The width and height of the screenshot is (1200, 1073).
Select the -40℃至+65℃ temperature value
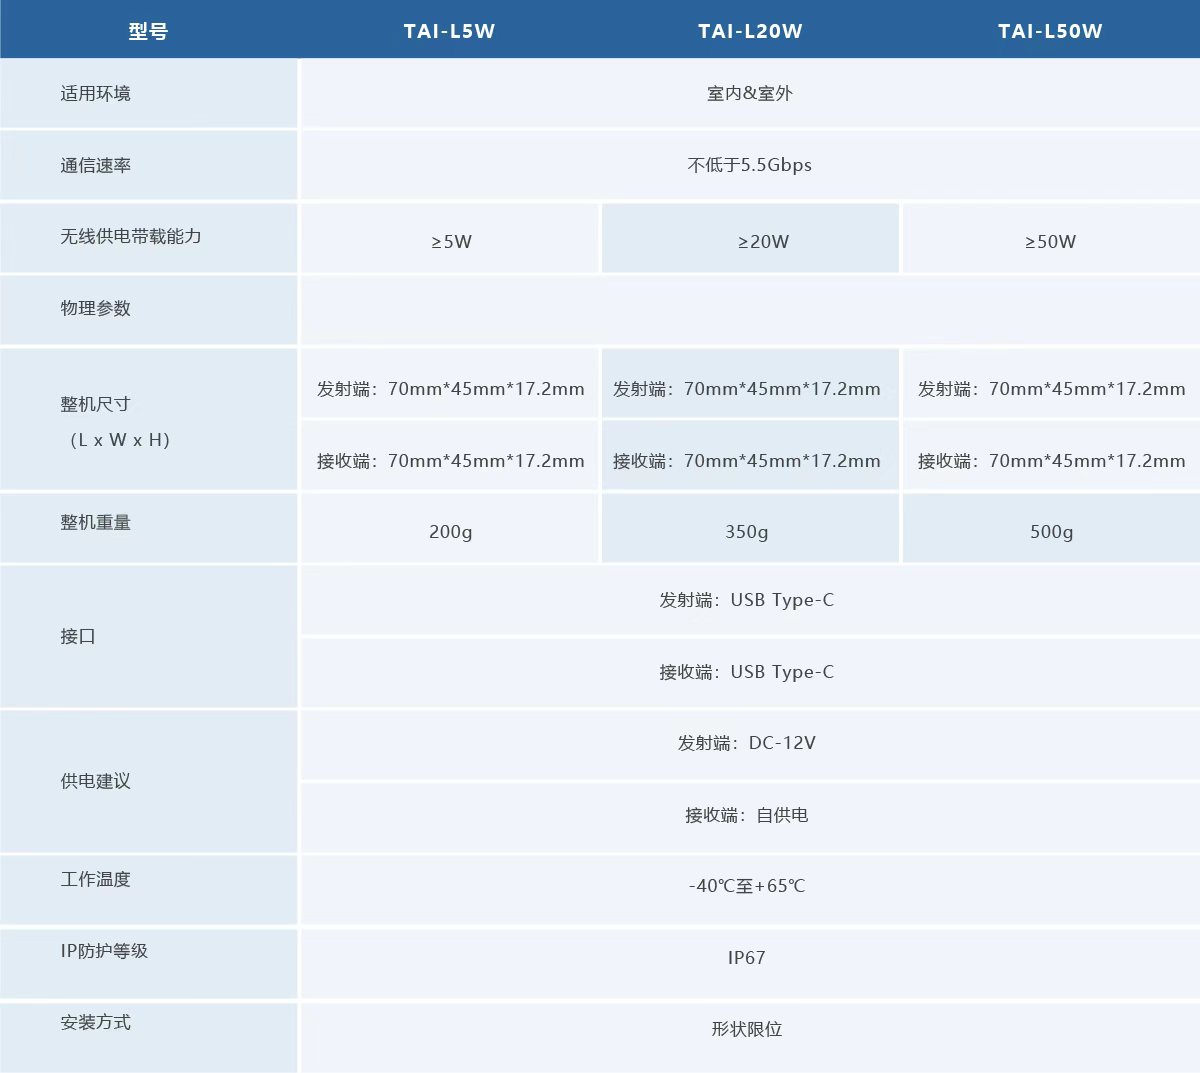click(x=746, y=886)
